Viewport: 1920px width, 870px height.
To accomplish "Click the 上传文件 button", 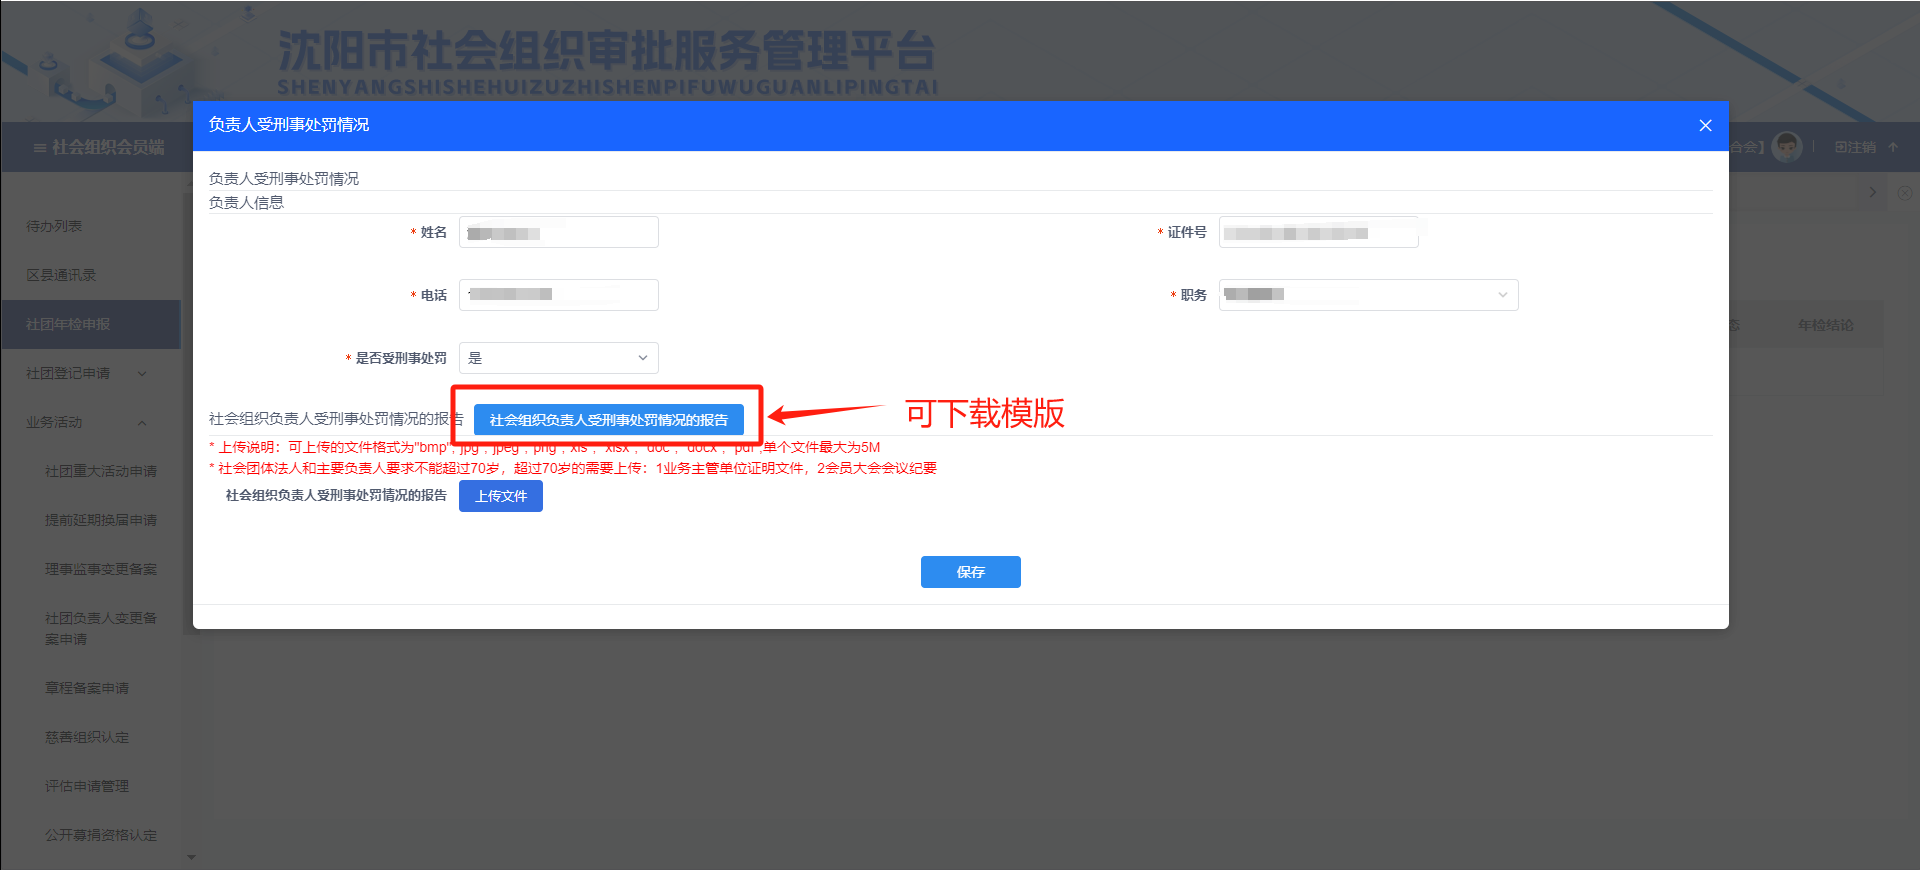I will [x=501, y=496].
